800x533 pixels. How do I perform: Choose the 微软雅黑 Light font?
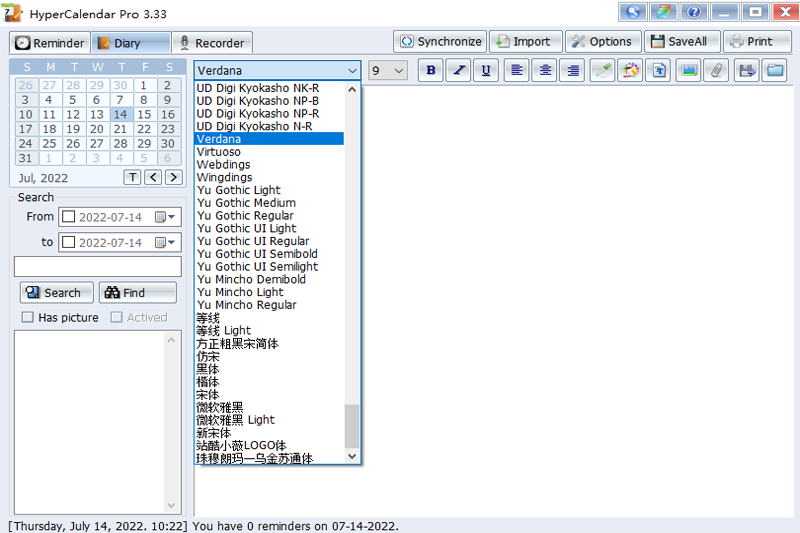269,420
